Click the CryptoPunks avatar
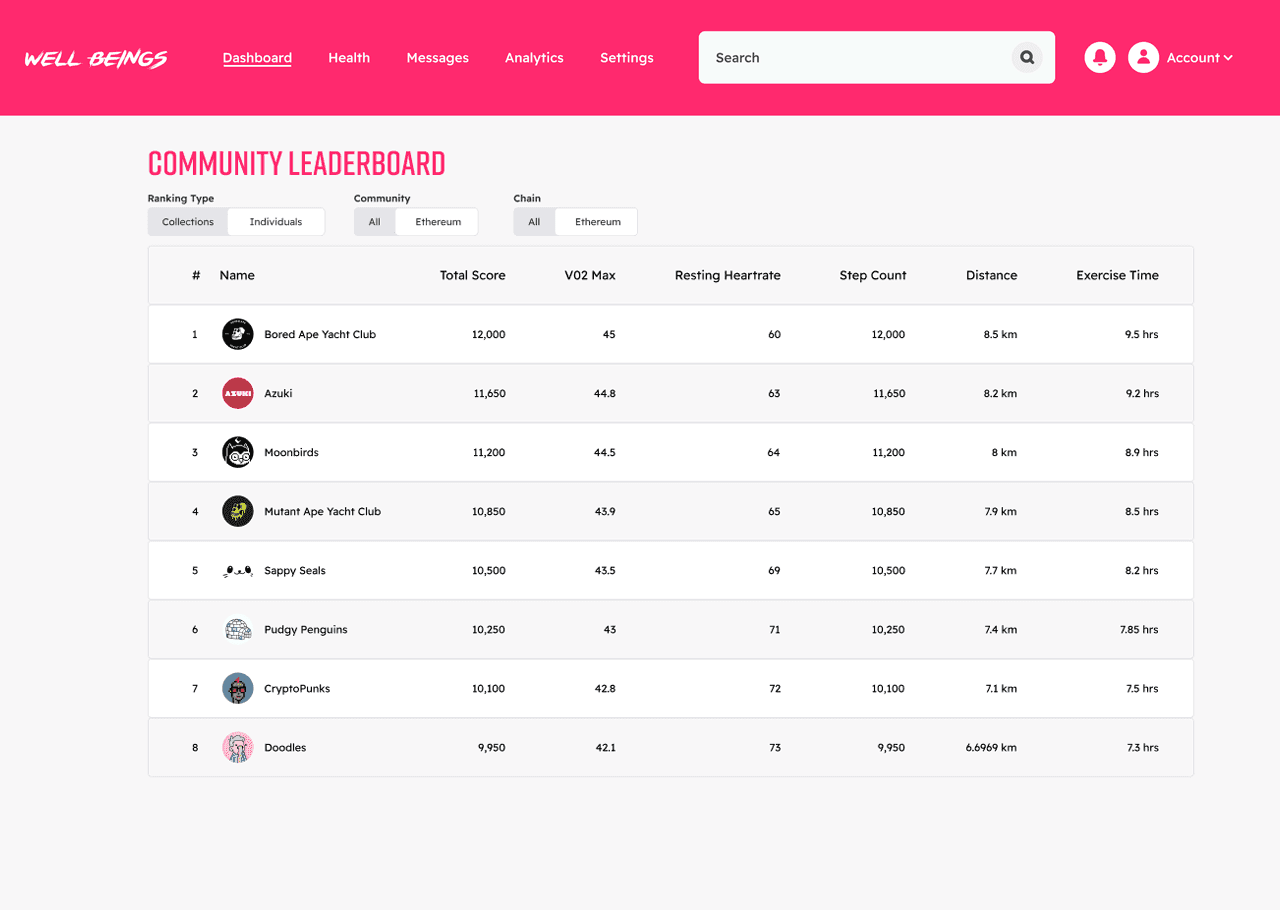The width and height of the screenshot is (1280, 910). 237,688
